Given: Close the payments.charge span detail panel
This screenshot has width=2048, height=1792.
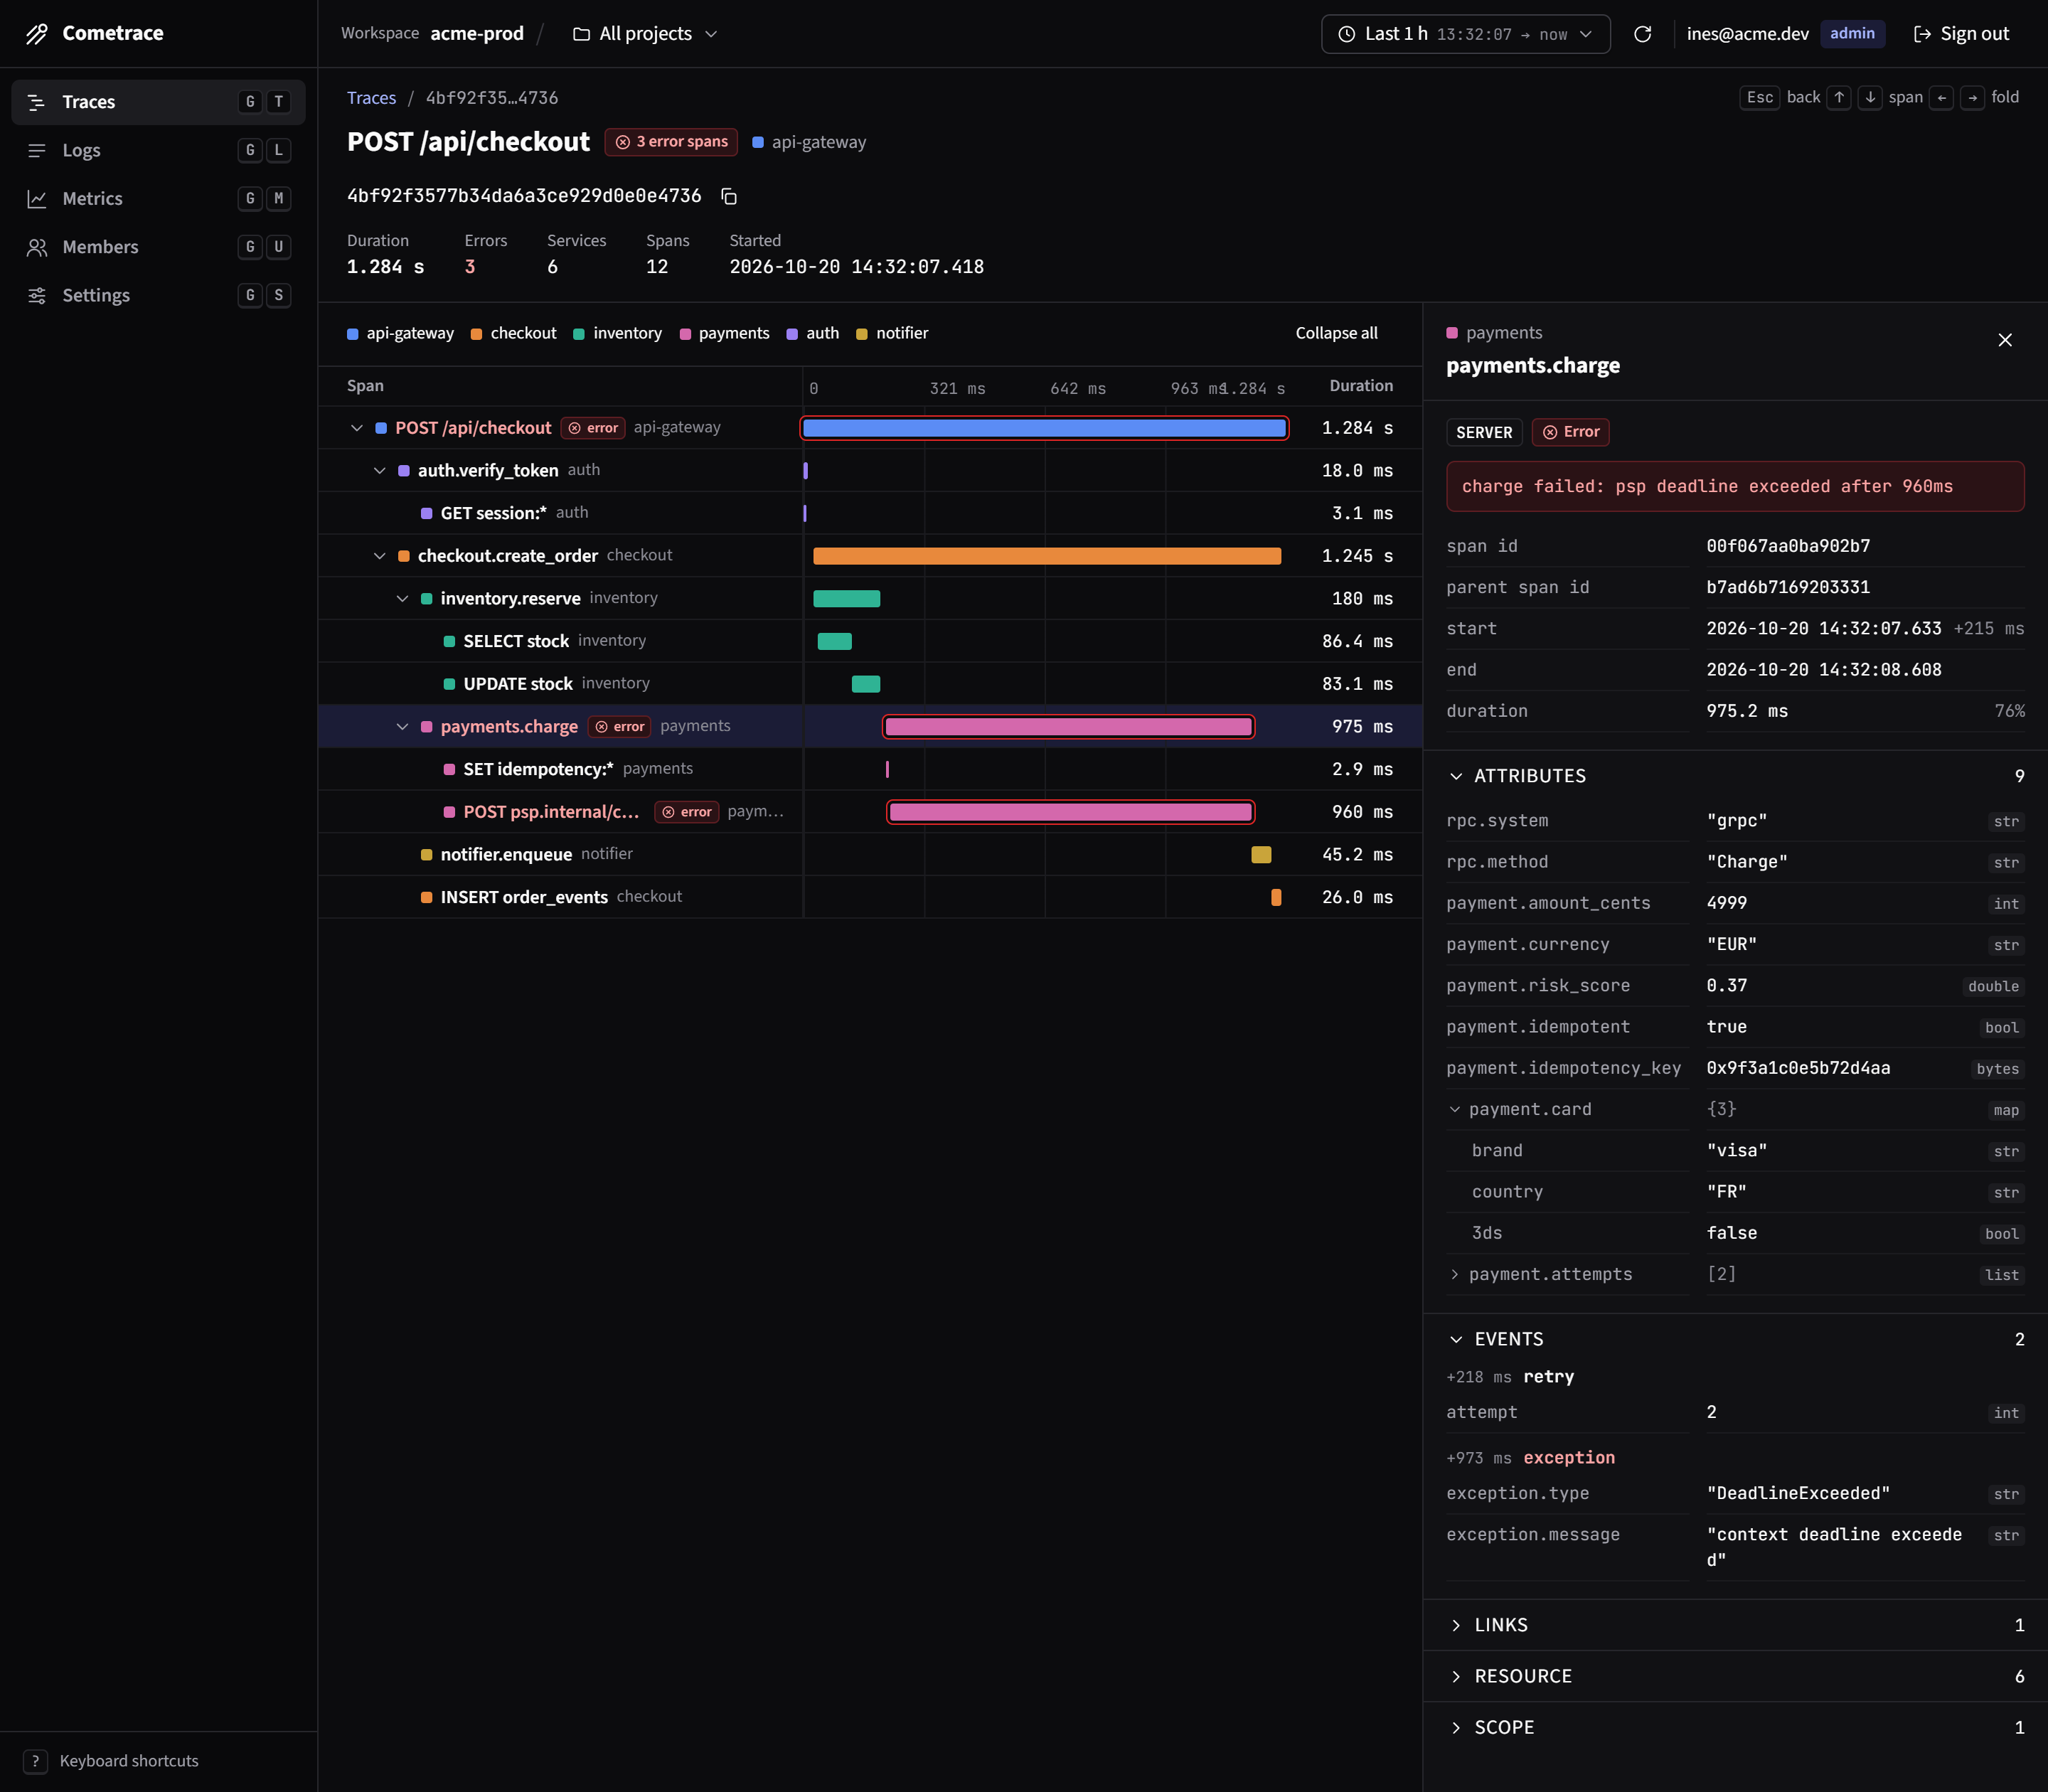Looking at the screenshot, I should (2005, 340).
